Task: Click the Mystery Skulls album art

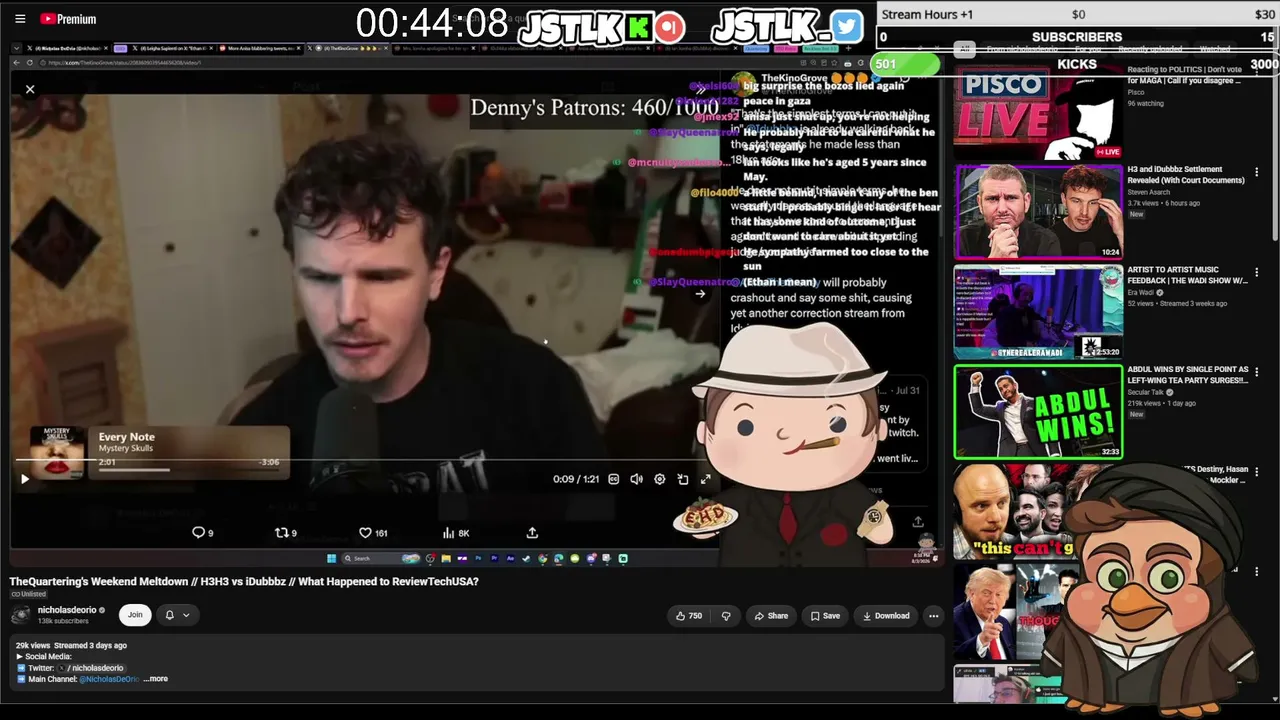Action: (x=58, y=452)
